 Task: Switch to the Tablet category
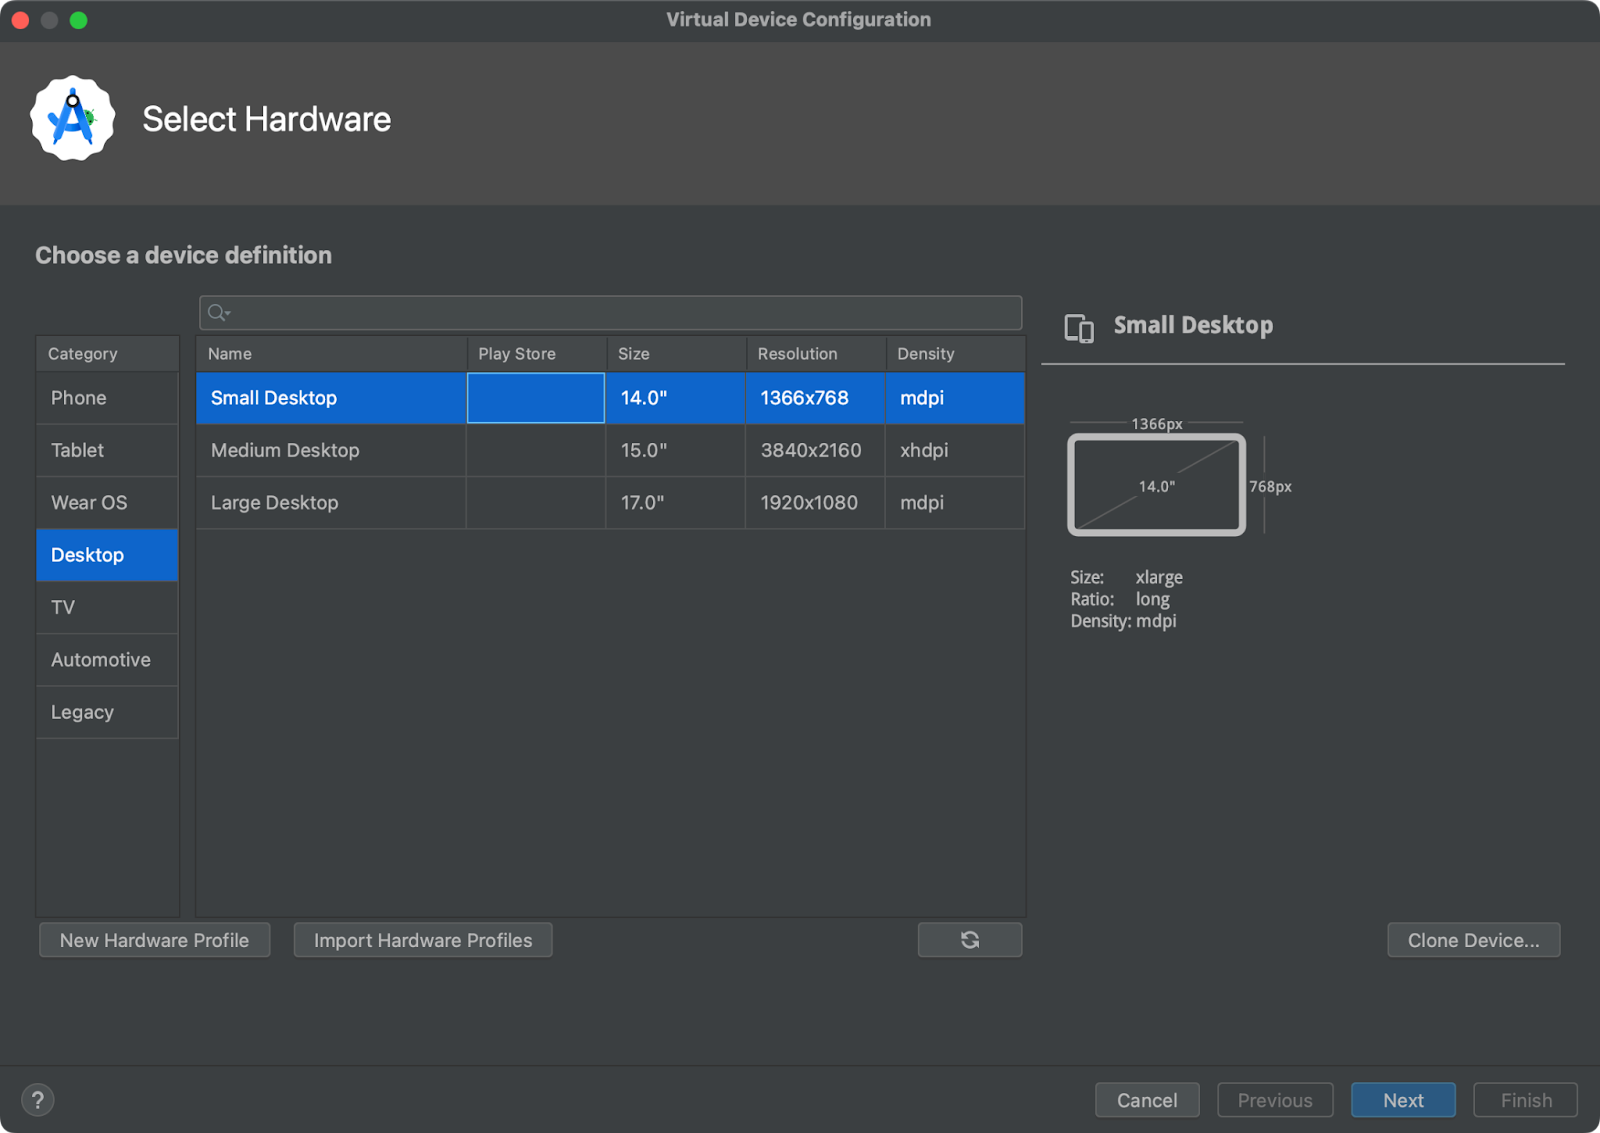click(x=77, y=450)
